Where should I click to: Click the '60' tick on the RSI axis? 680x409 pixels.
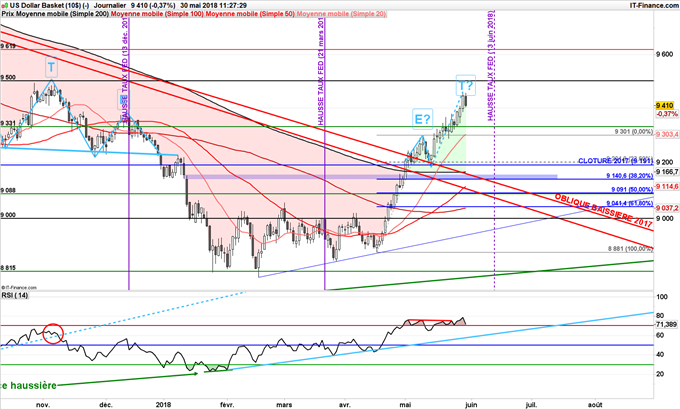click(x=660, y=335)
